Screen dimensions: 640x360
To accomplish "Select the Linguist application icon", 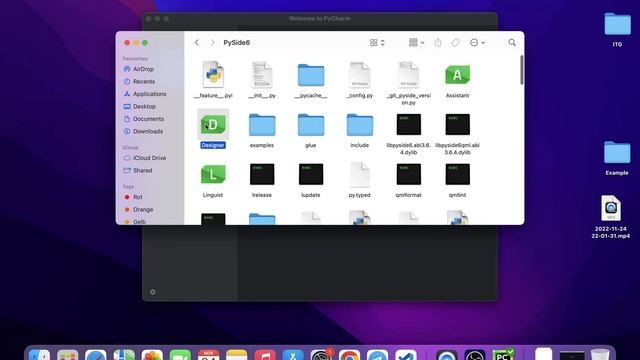I will click(x=213, y=174).
